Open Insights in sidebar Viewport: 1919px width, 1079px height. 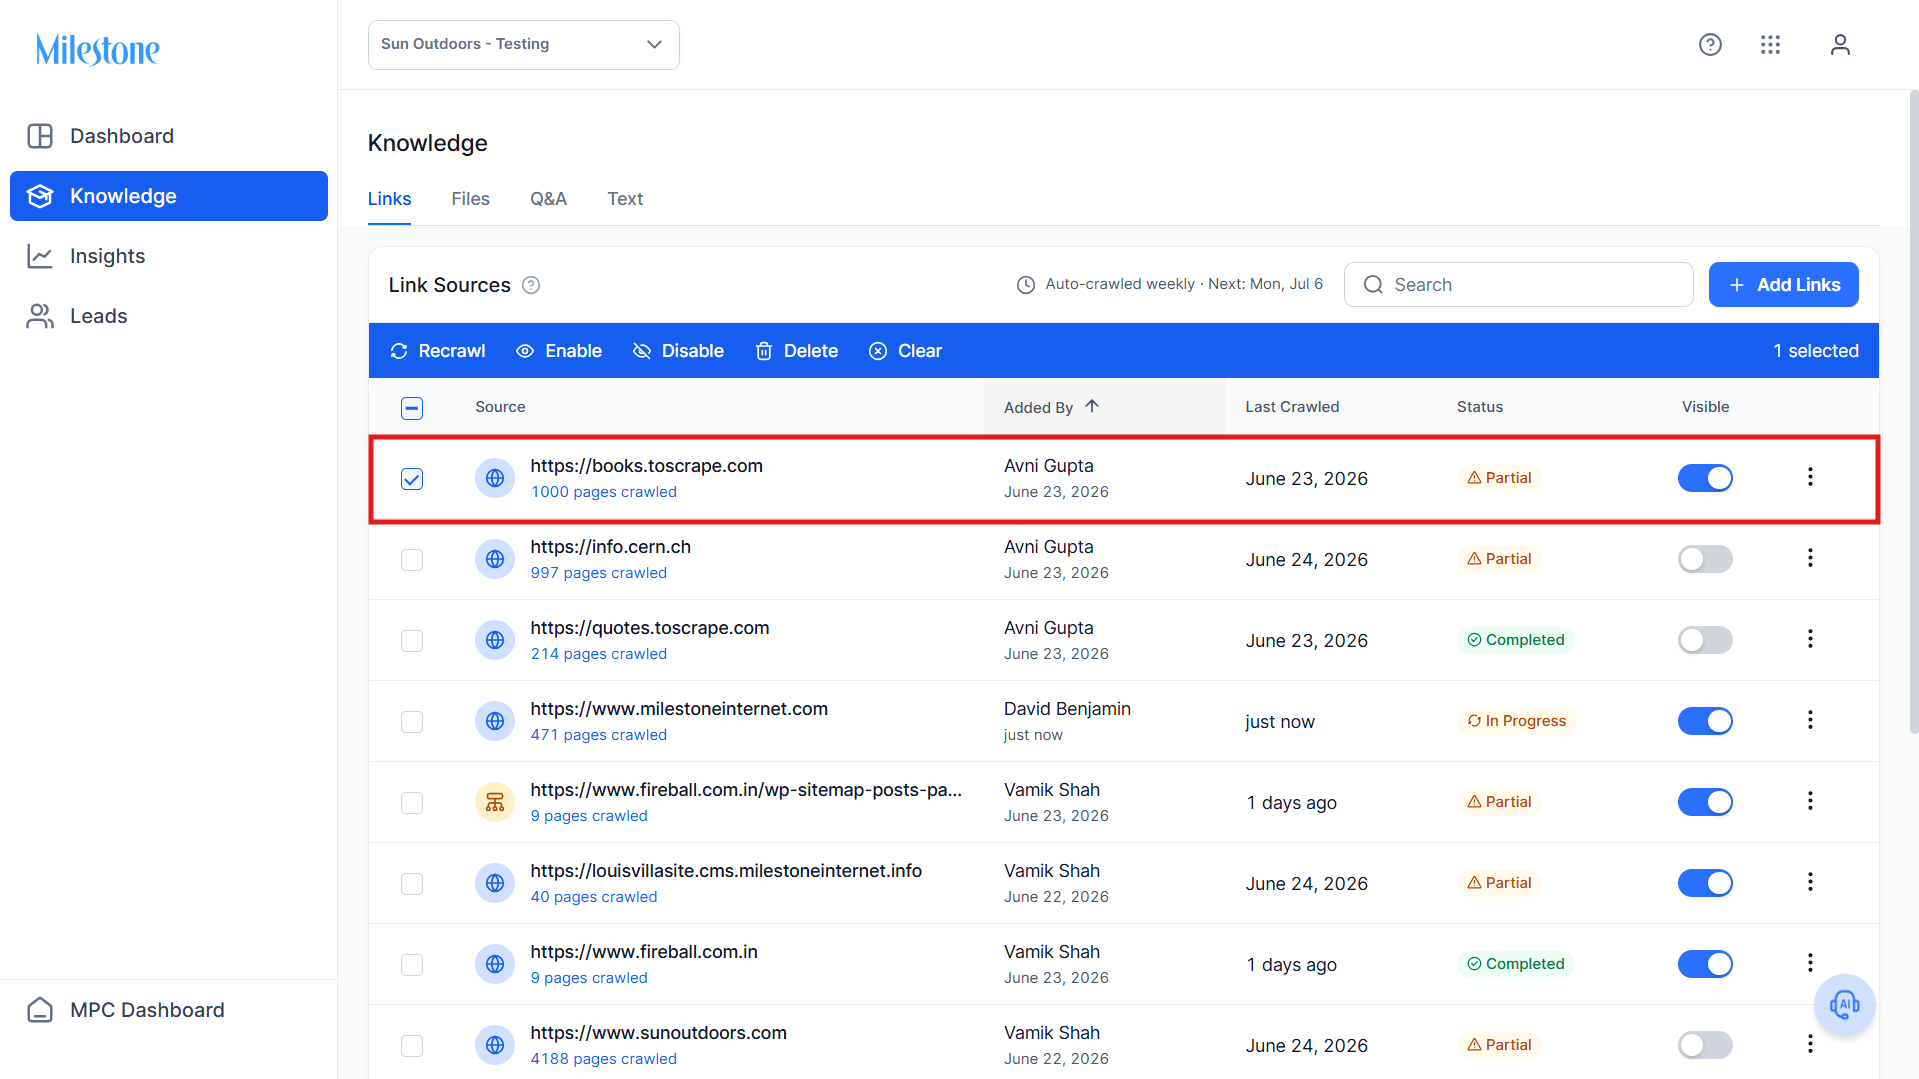(x=169, y=256)
